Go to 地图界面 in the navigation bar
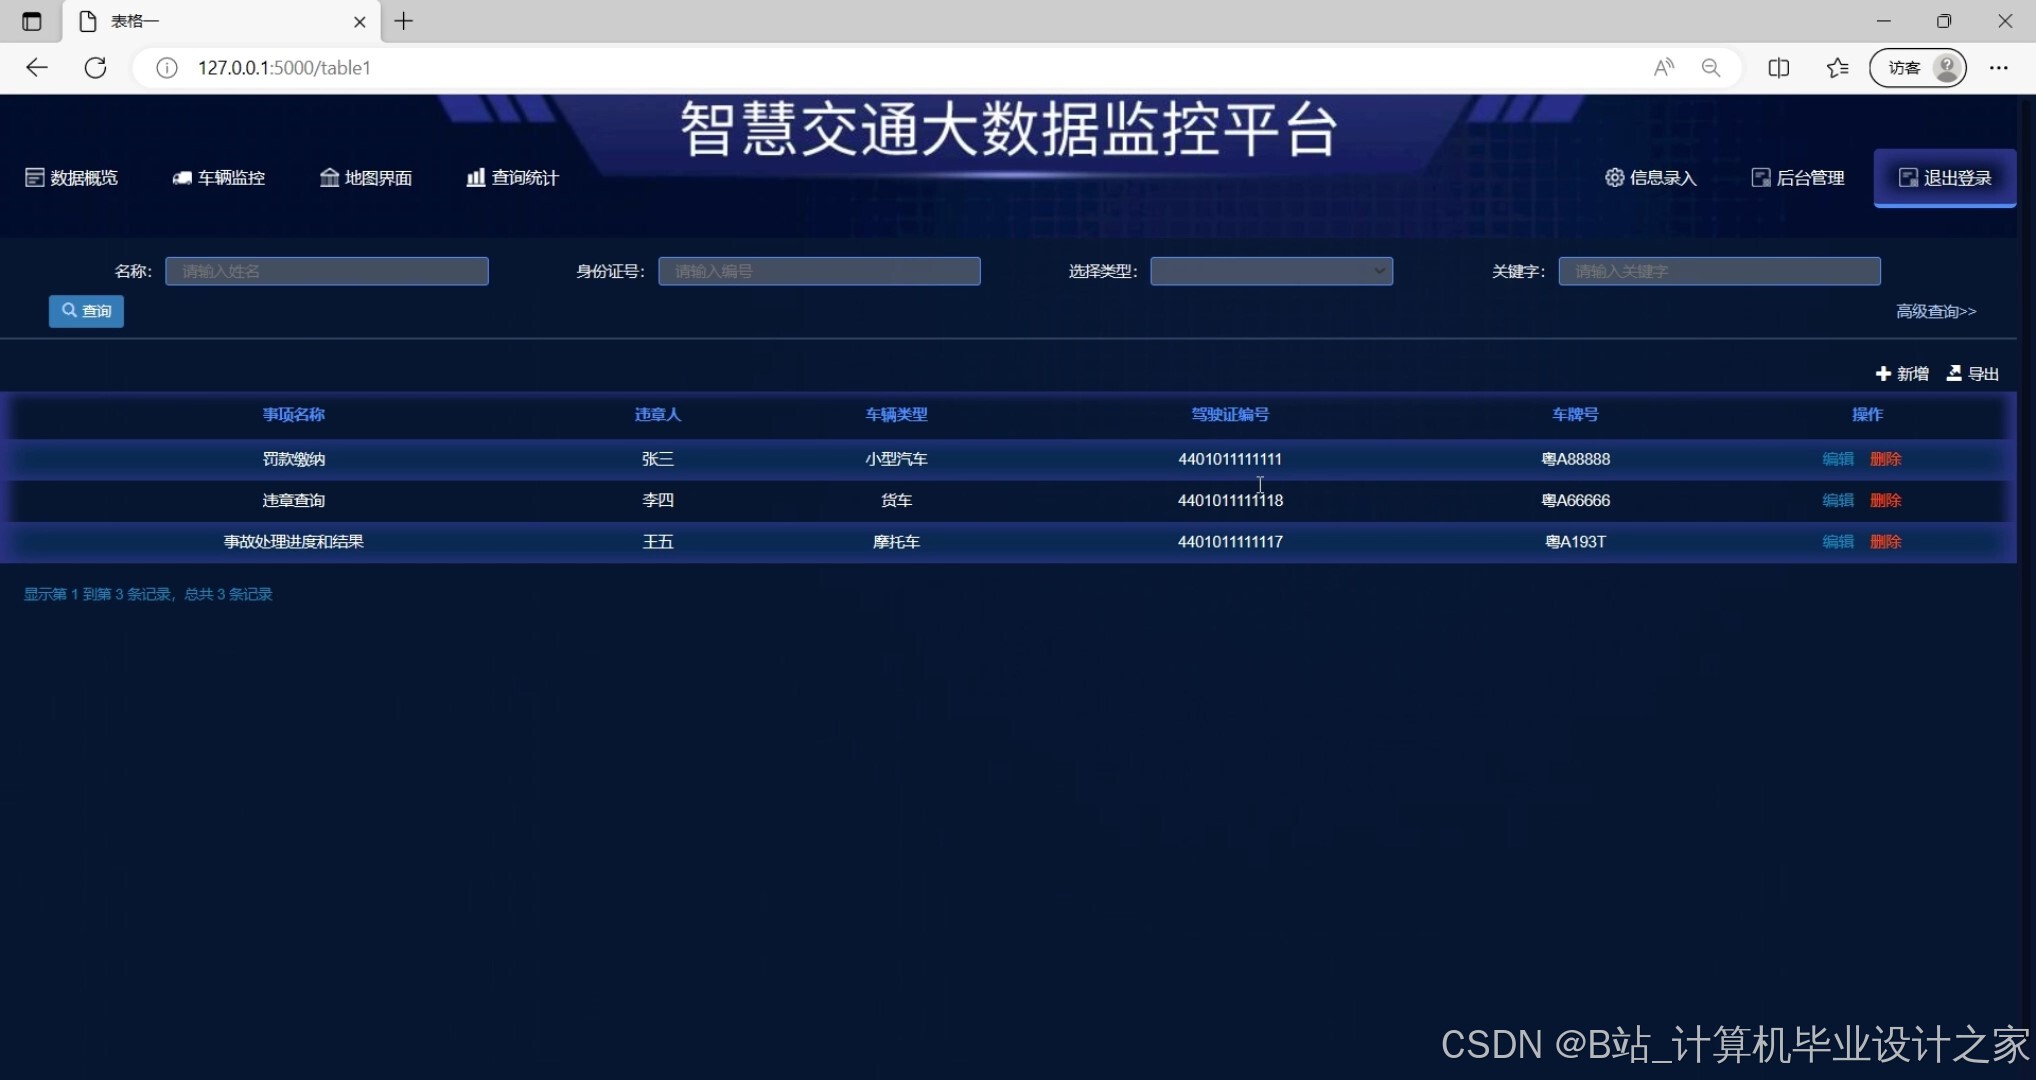 365,178
